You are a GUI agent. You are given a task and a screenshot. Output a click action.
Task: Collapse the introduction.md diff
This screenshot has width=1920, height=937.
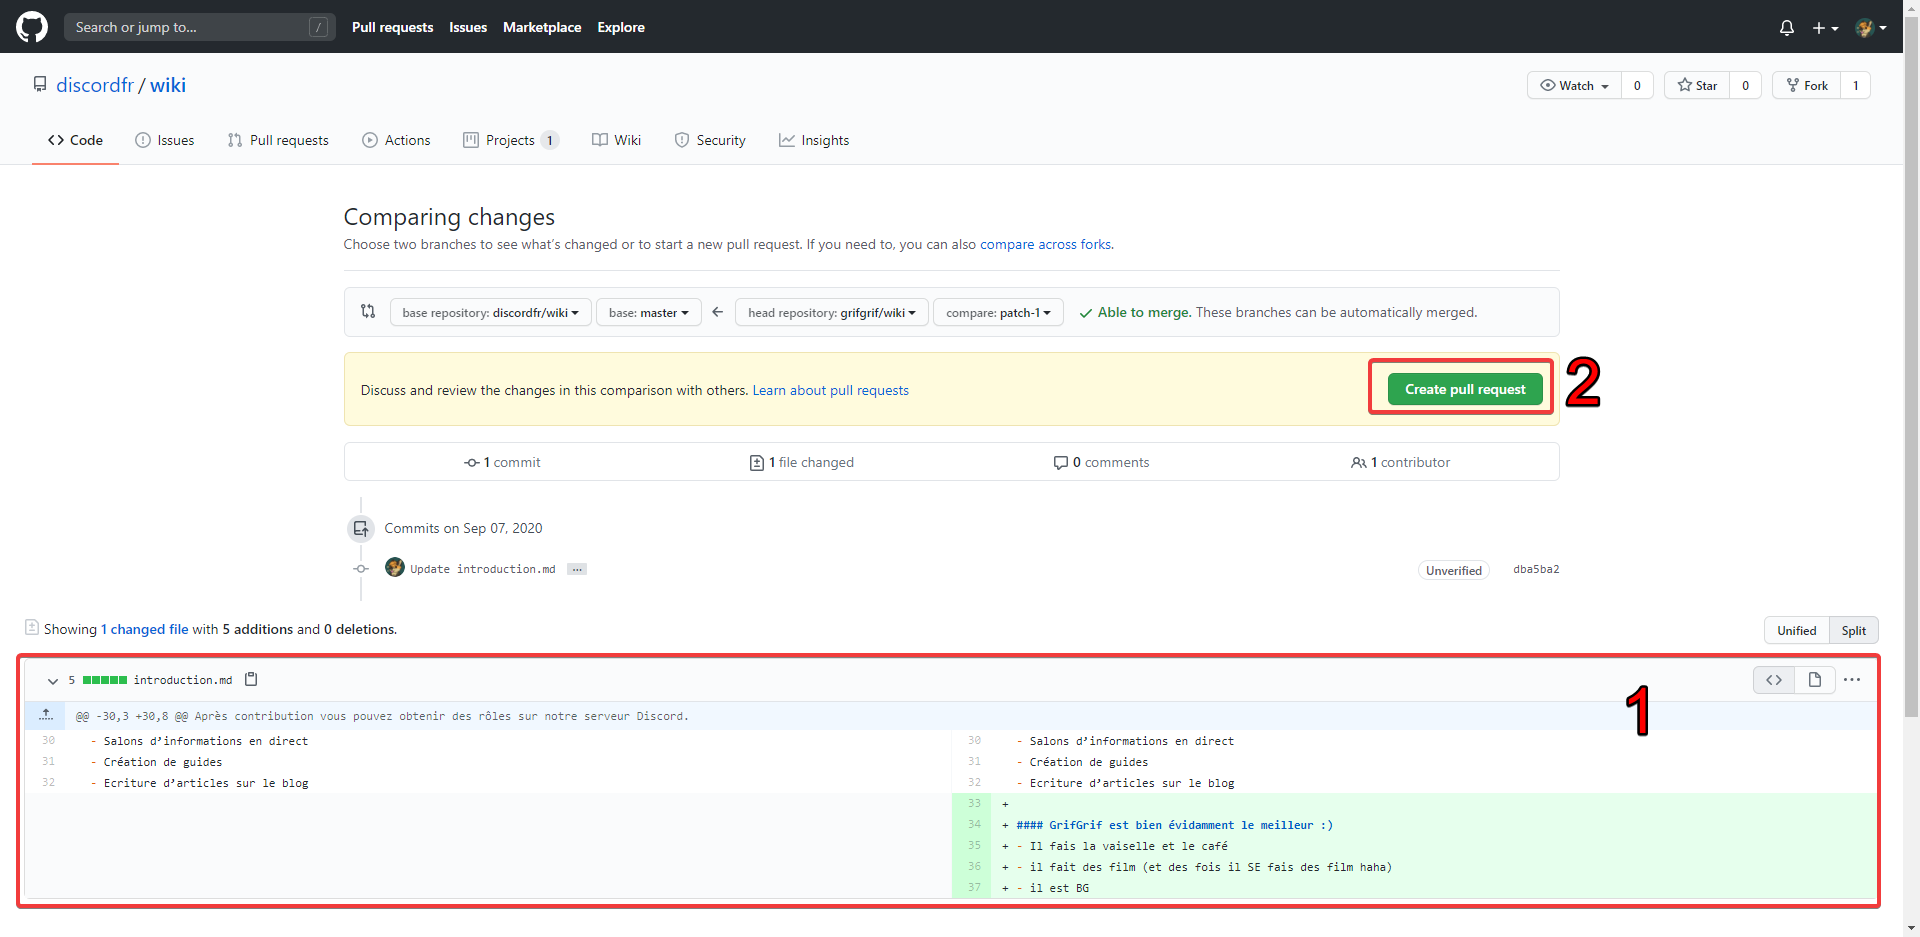coord(53,681)
